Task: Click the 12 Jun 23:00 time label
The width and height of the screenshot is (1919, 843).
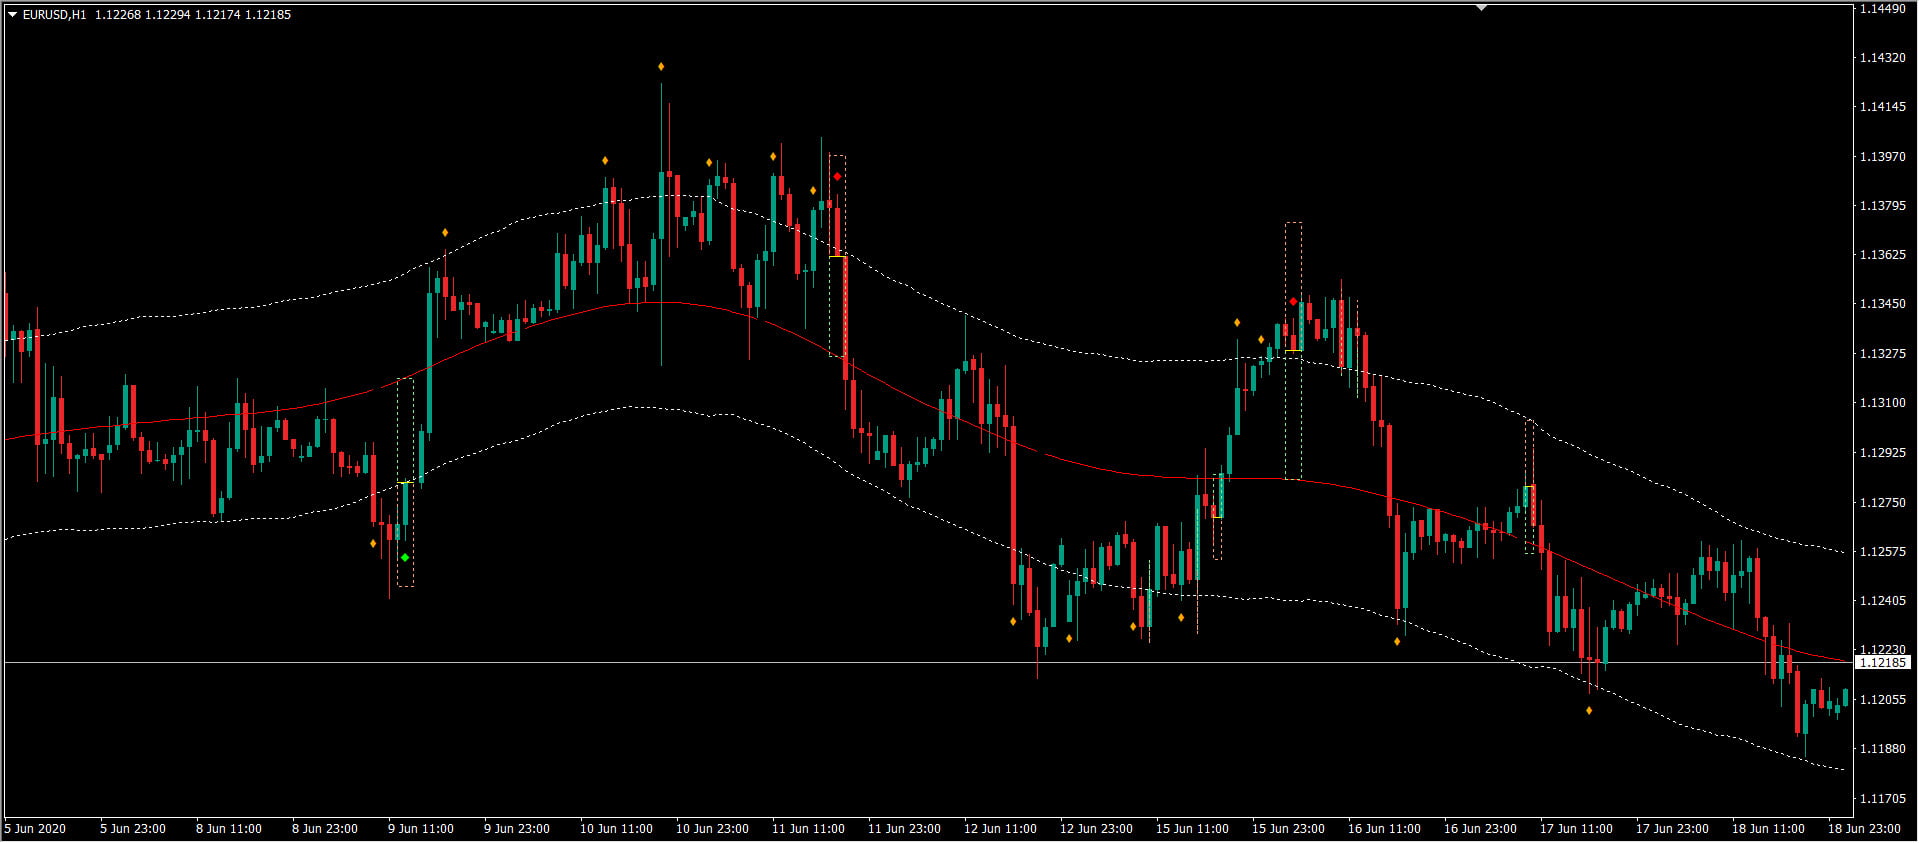Action: pos(1096,829)
